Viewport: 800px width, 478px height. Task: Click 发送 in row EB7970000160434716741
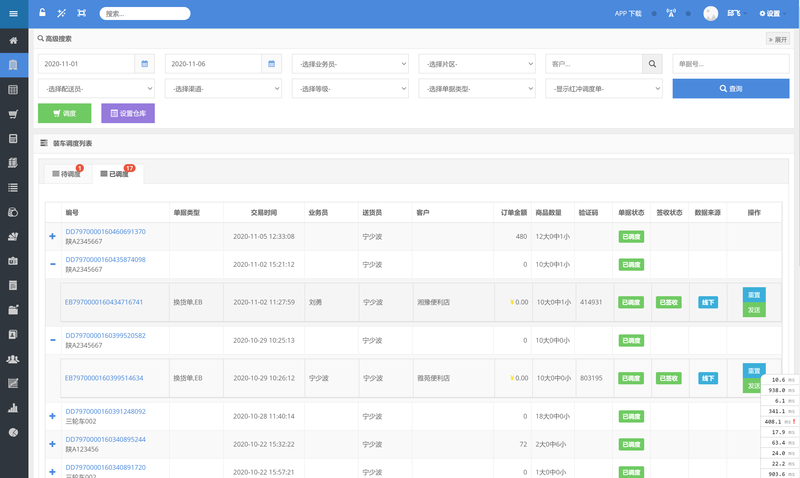tap(754, 310)
